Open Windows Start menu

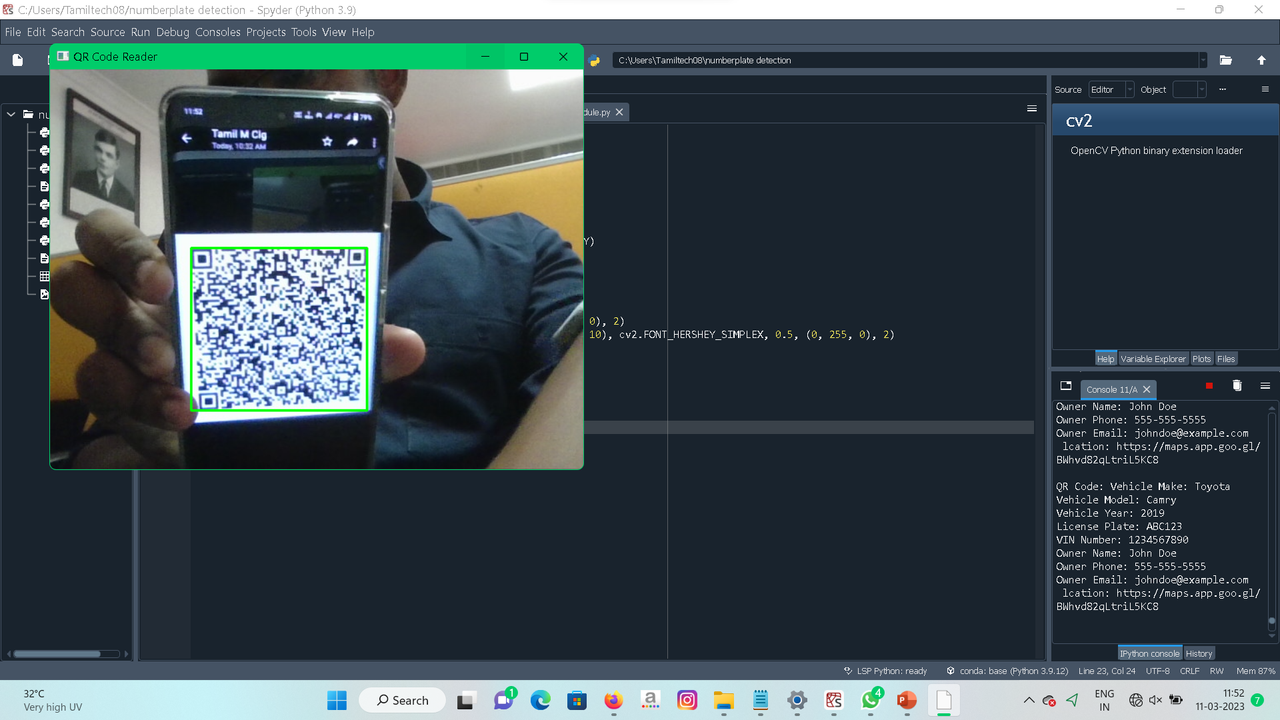(337, 700)
